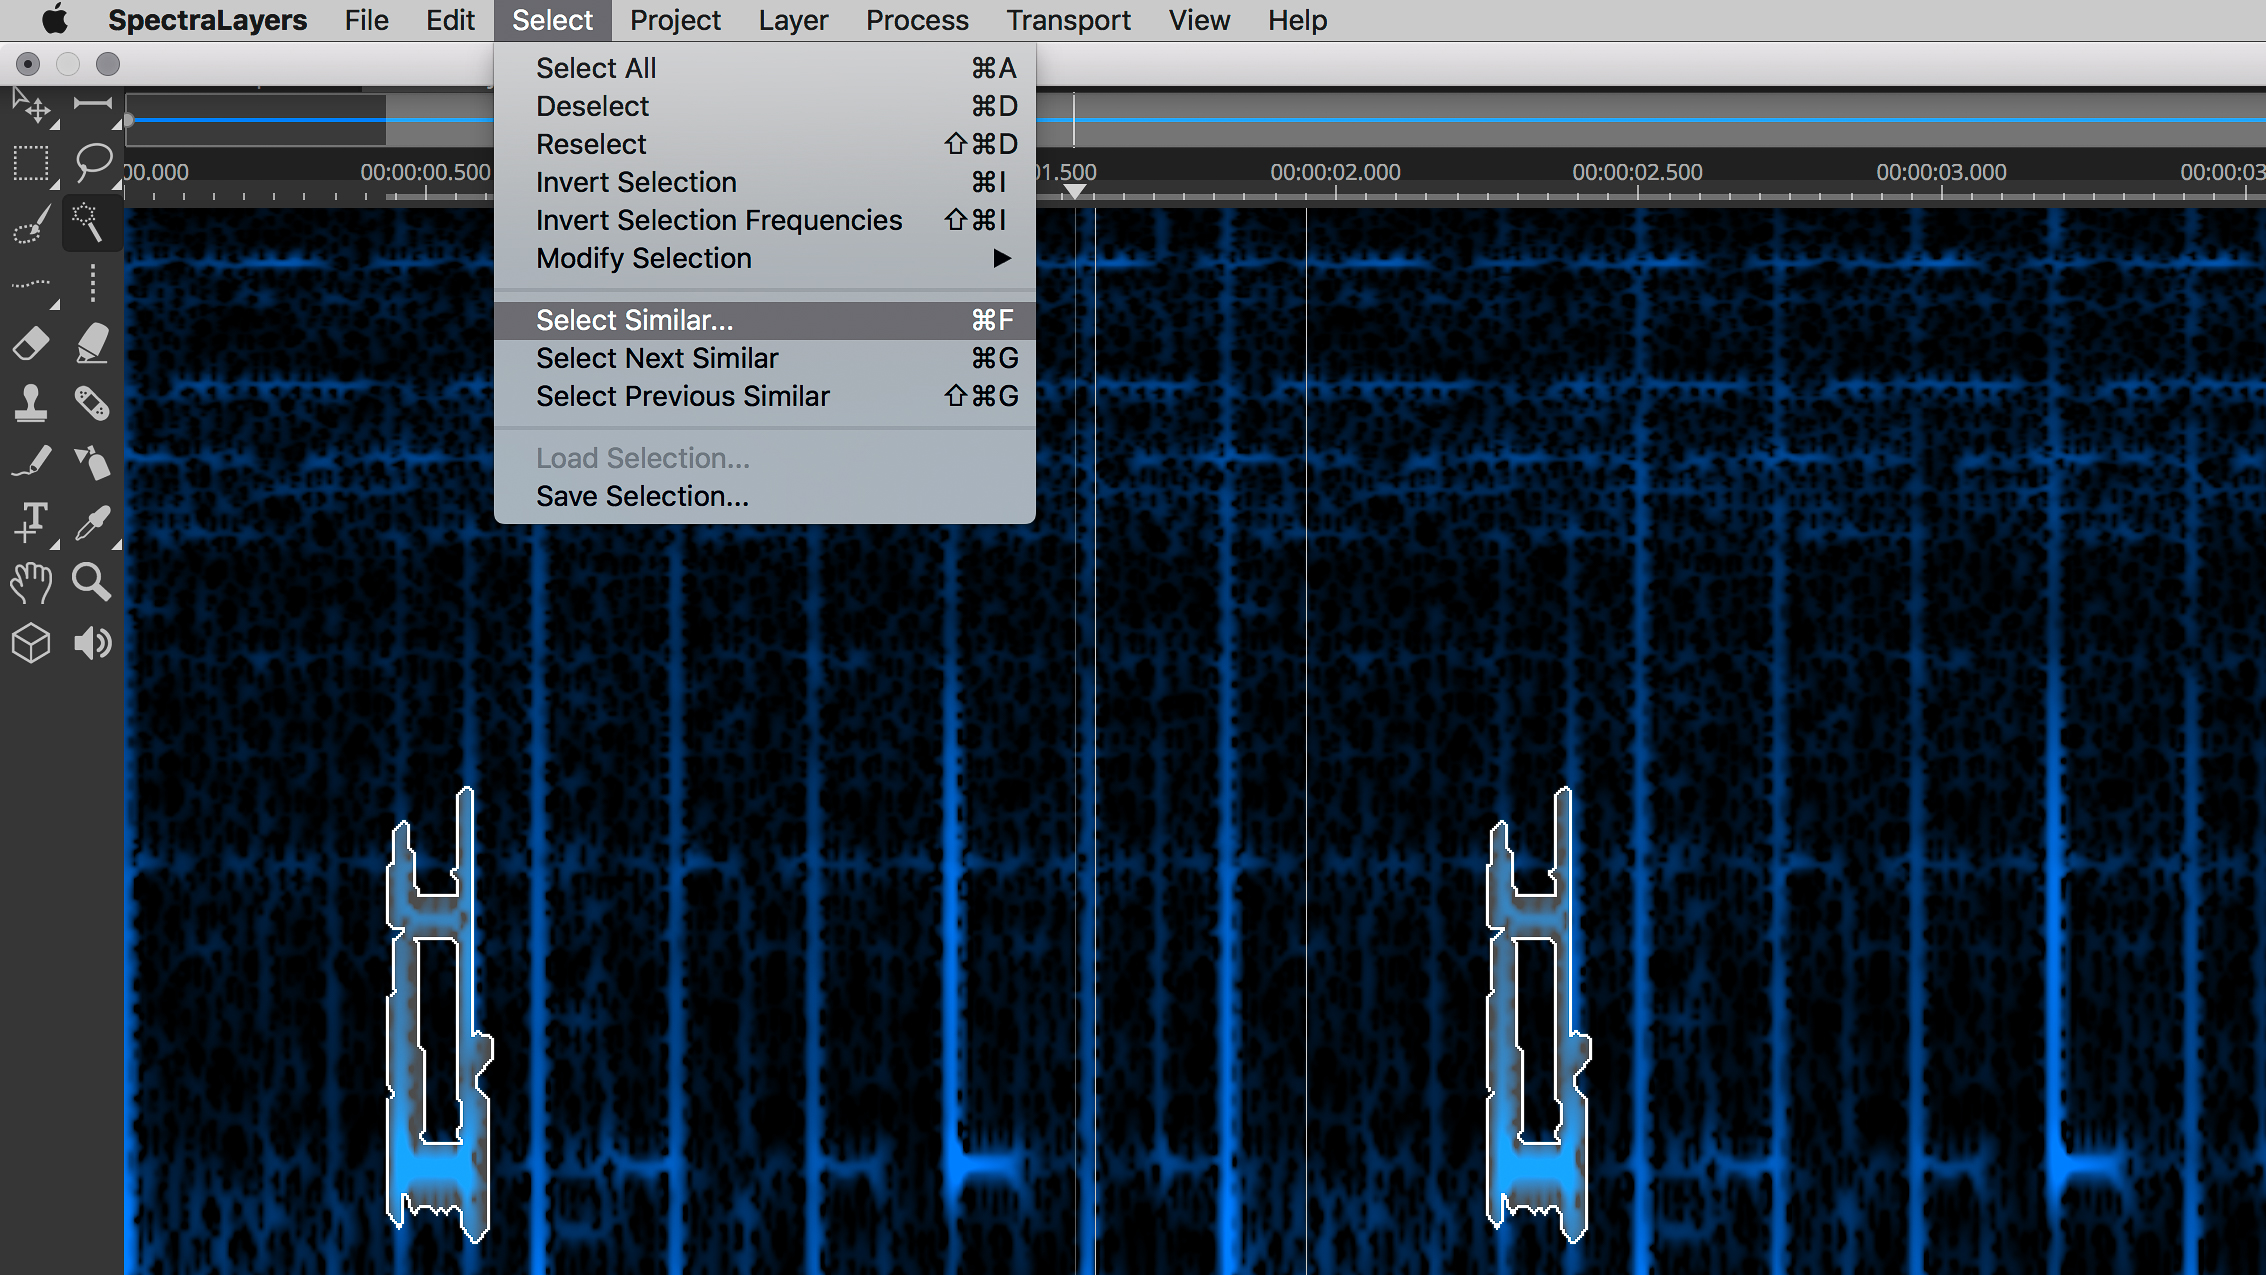Run Invert Selection Frequencies
Screen dimensions: 2266x1275
click(718, 220)
